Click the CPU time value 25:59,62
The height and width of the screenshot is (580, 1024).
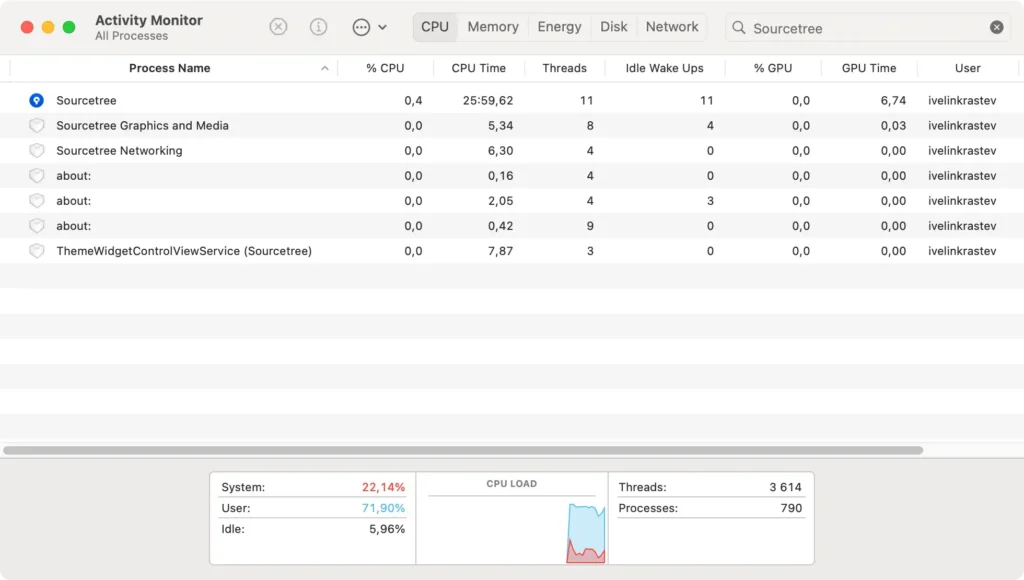[x=488, y=101]
